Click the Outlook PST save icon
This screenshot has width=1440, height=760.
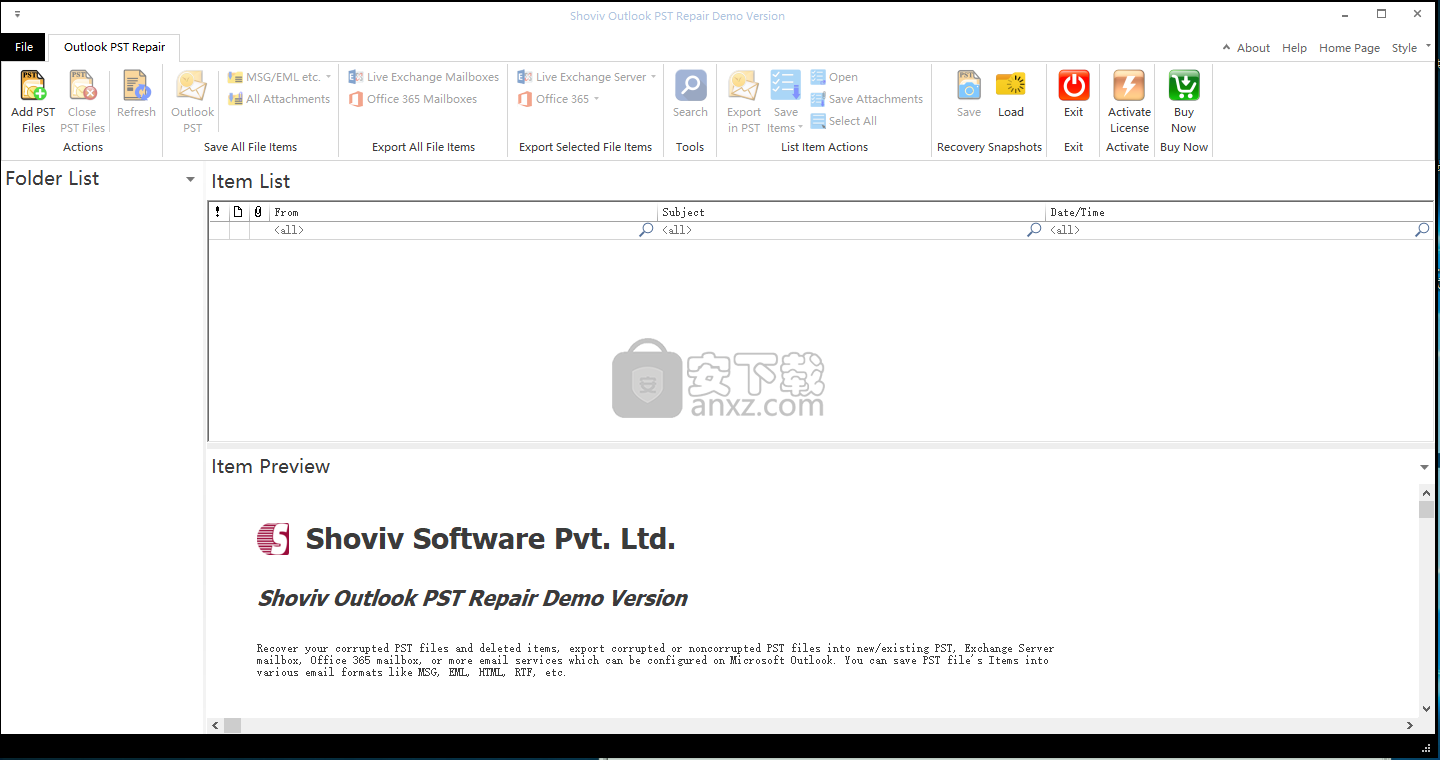coord(192,86)
